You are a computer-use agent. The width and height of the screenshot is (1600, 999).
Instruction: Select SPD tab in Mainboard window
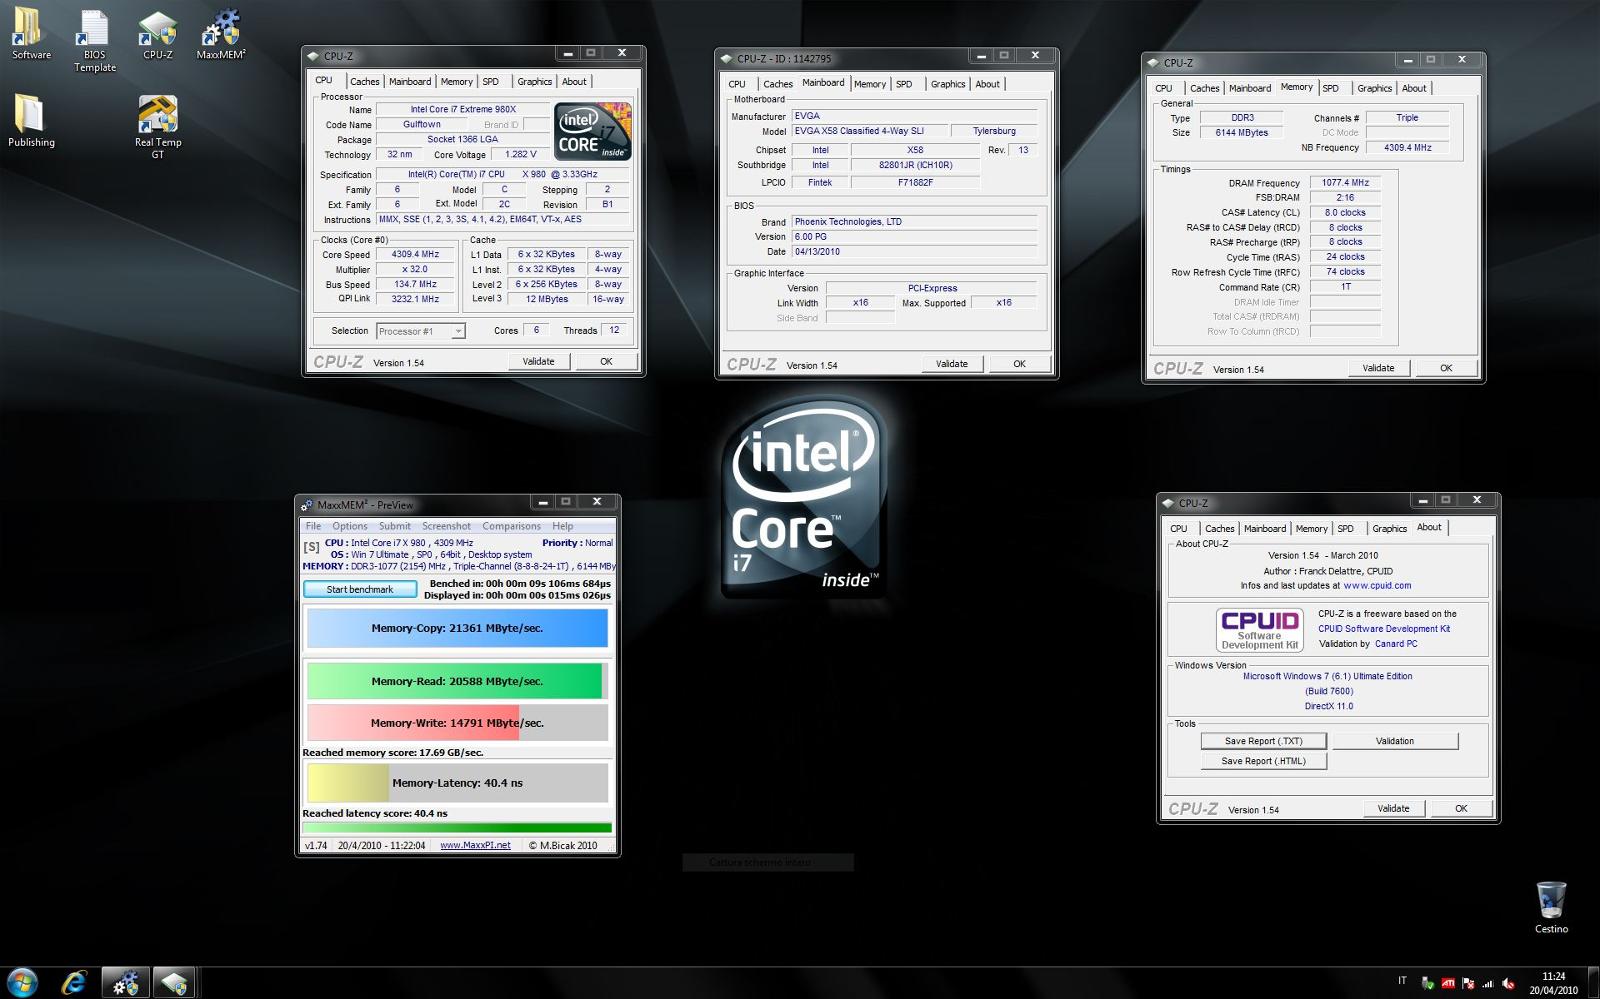pyautogui.click(x=904, y=84)
